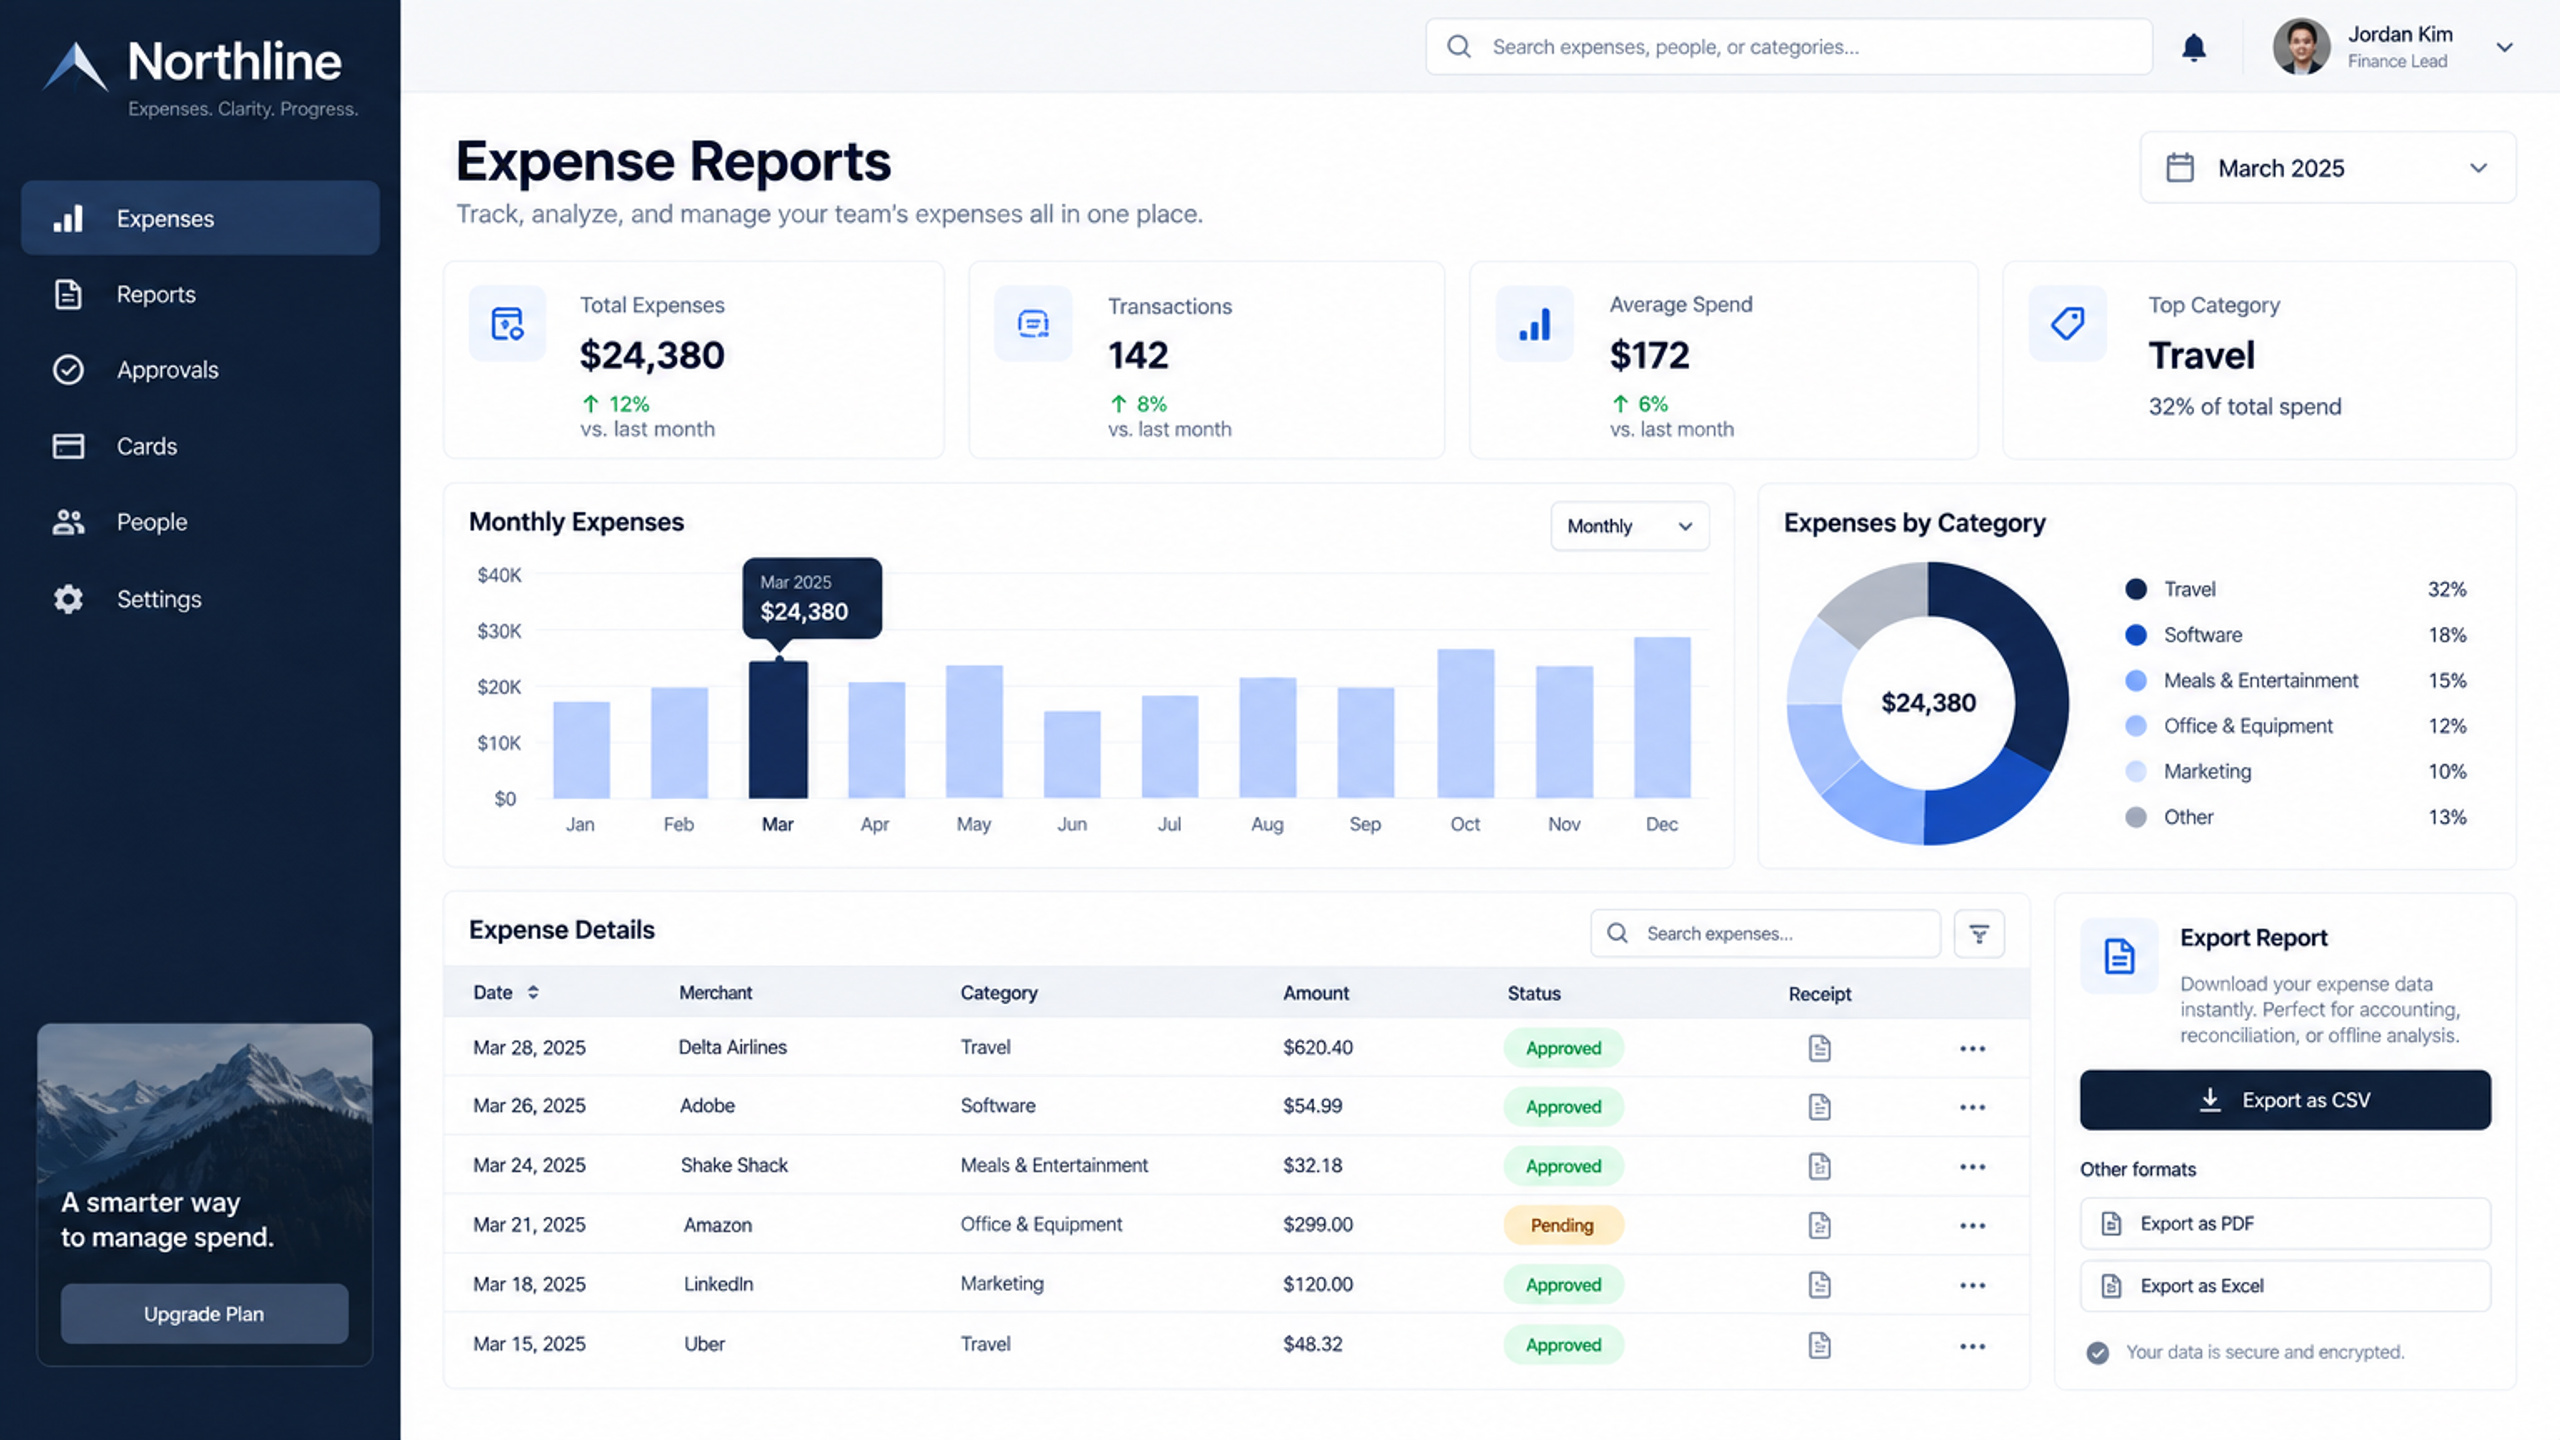Select the highlighted Mar bar in chart
Image resolution: width=2560 pixels, height=1440 pixels.
click(778, 730)
